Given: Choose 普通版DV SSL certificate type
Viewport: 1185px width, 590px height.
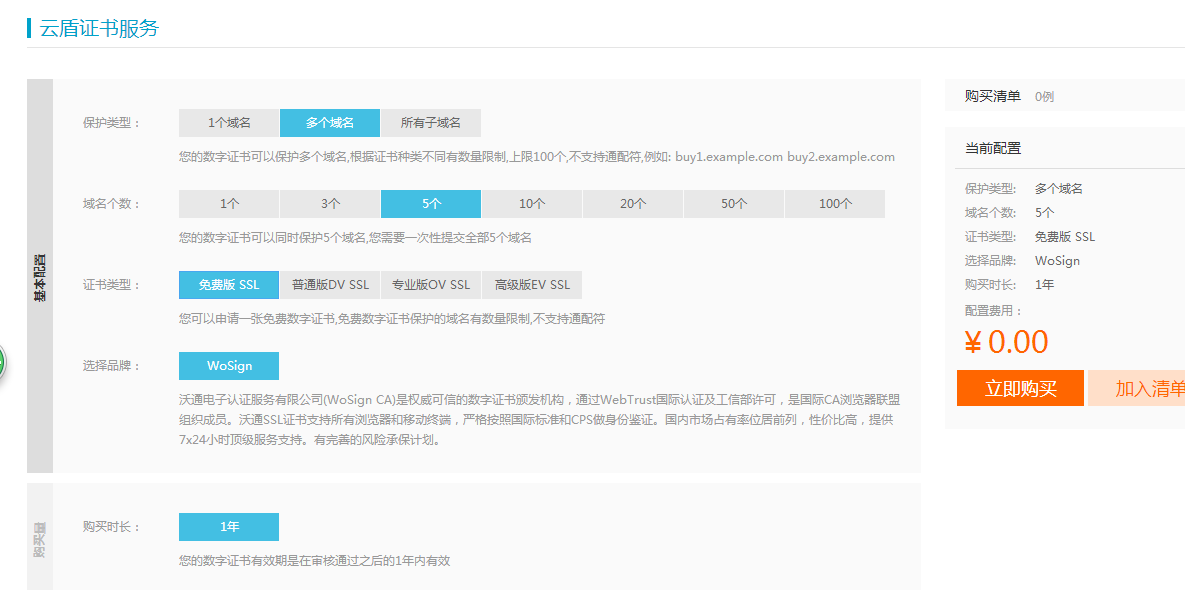Looking at the screenshot, I should (x=330, y=285).
